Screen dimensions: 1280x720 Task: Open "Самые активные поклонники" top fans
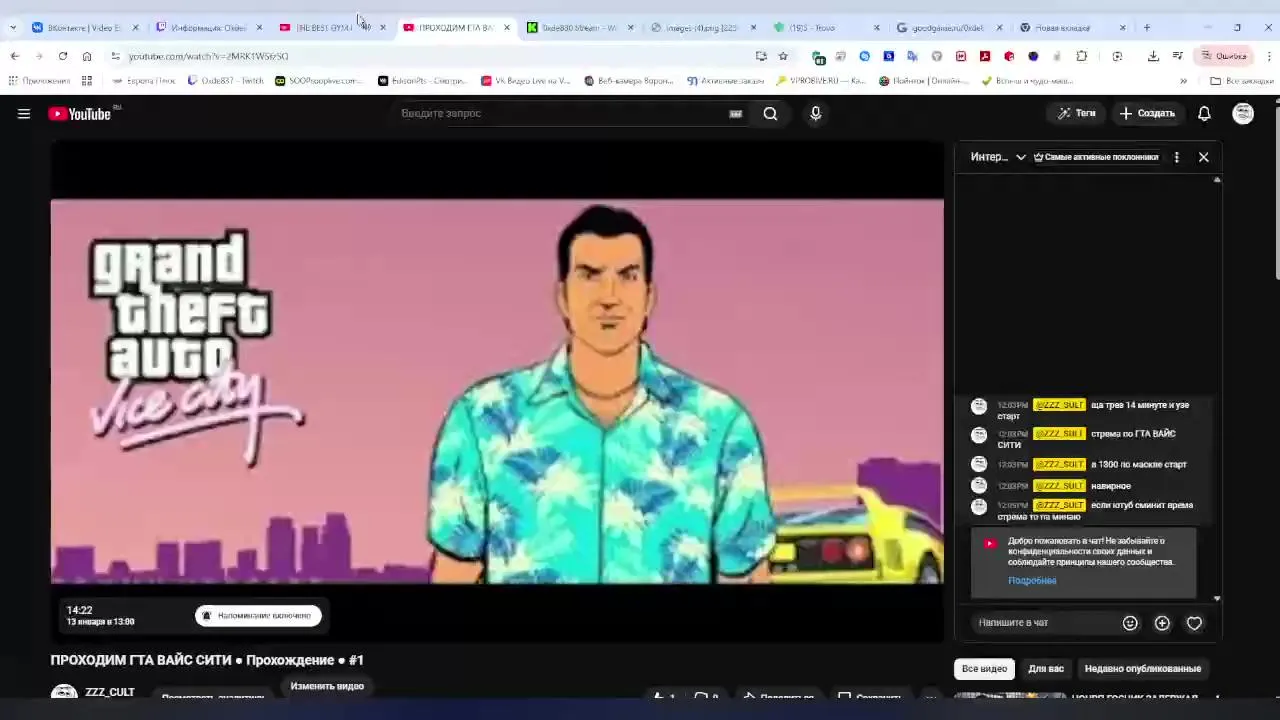[1096, 157]
